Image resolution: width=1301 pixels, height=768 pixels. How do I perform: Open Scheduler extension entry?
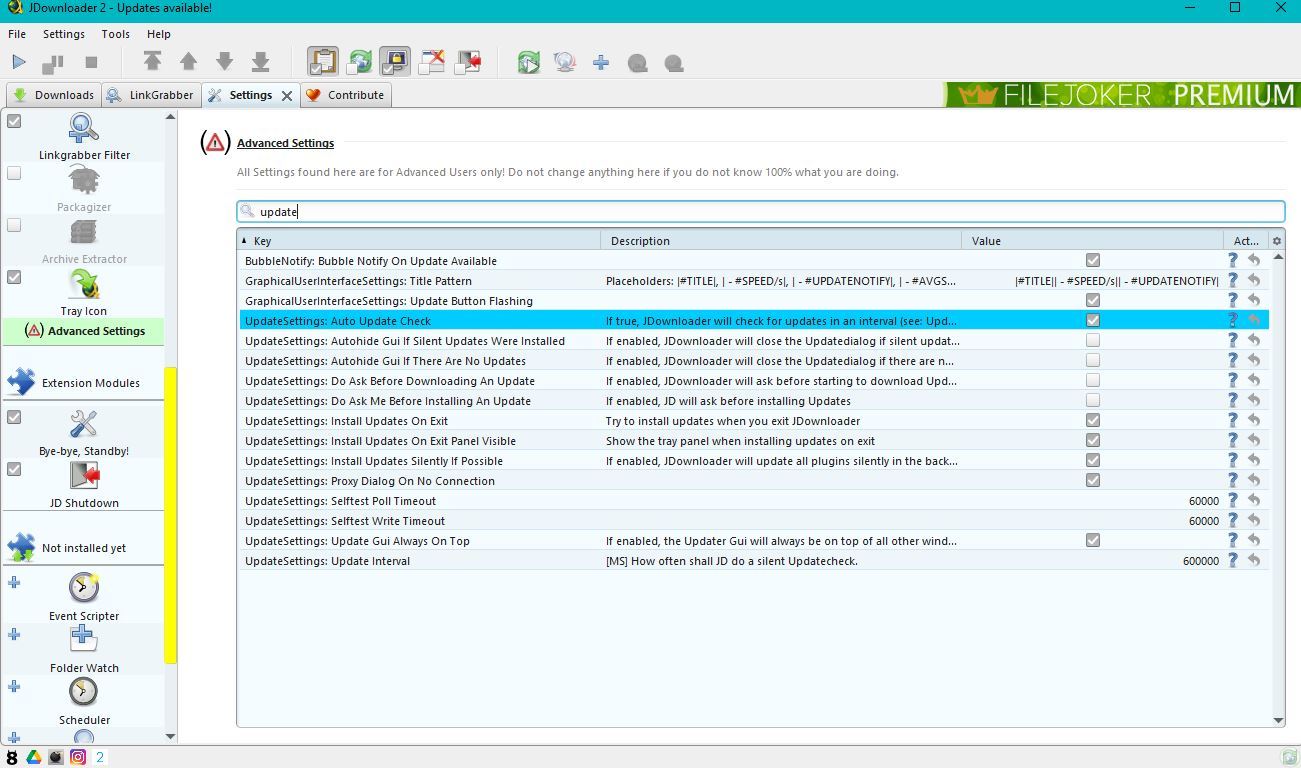pyautogui.click(x=84, y=701)
